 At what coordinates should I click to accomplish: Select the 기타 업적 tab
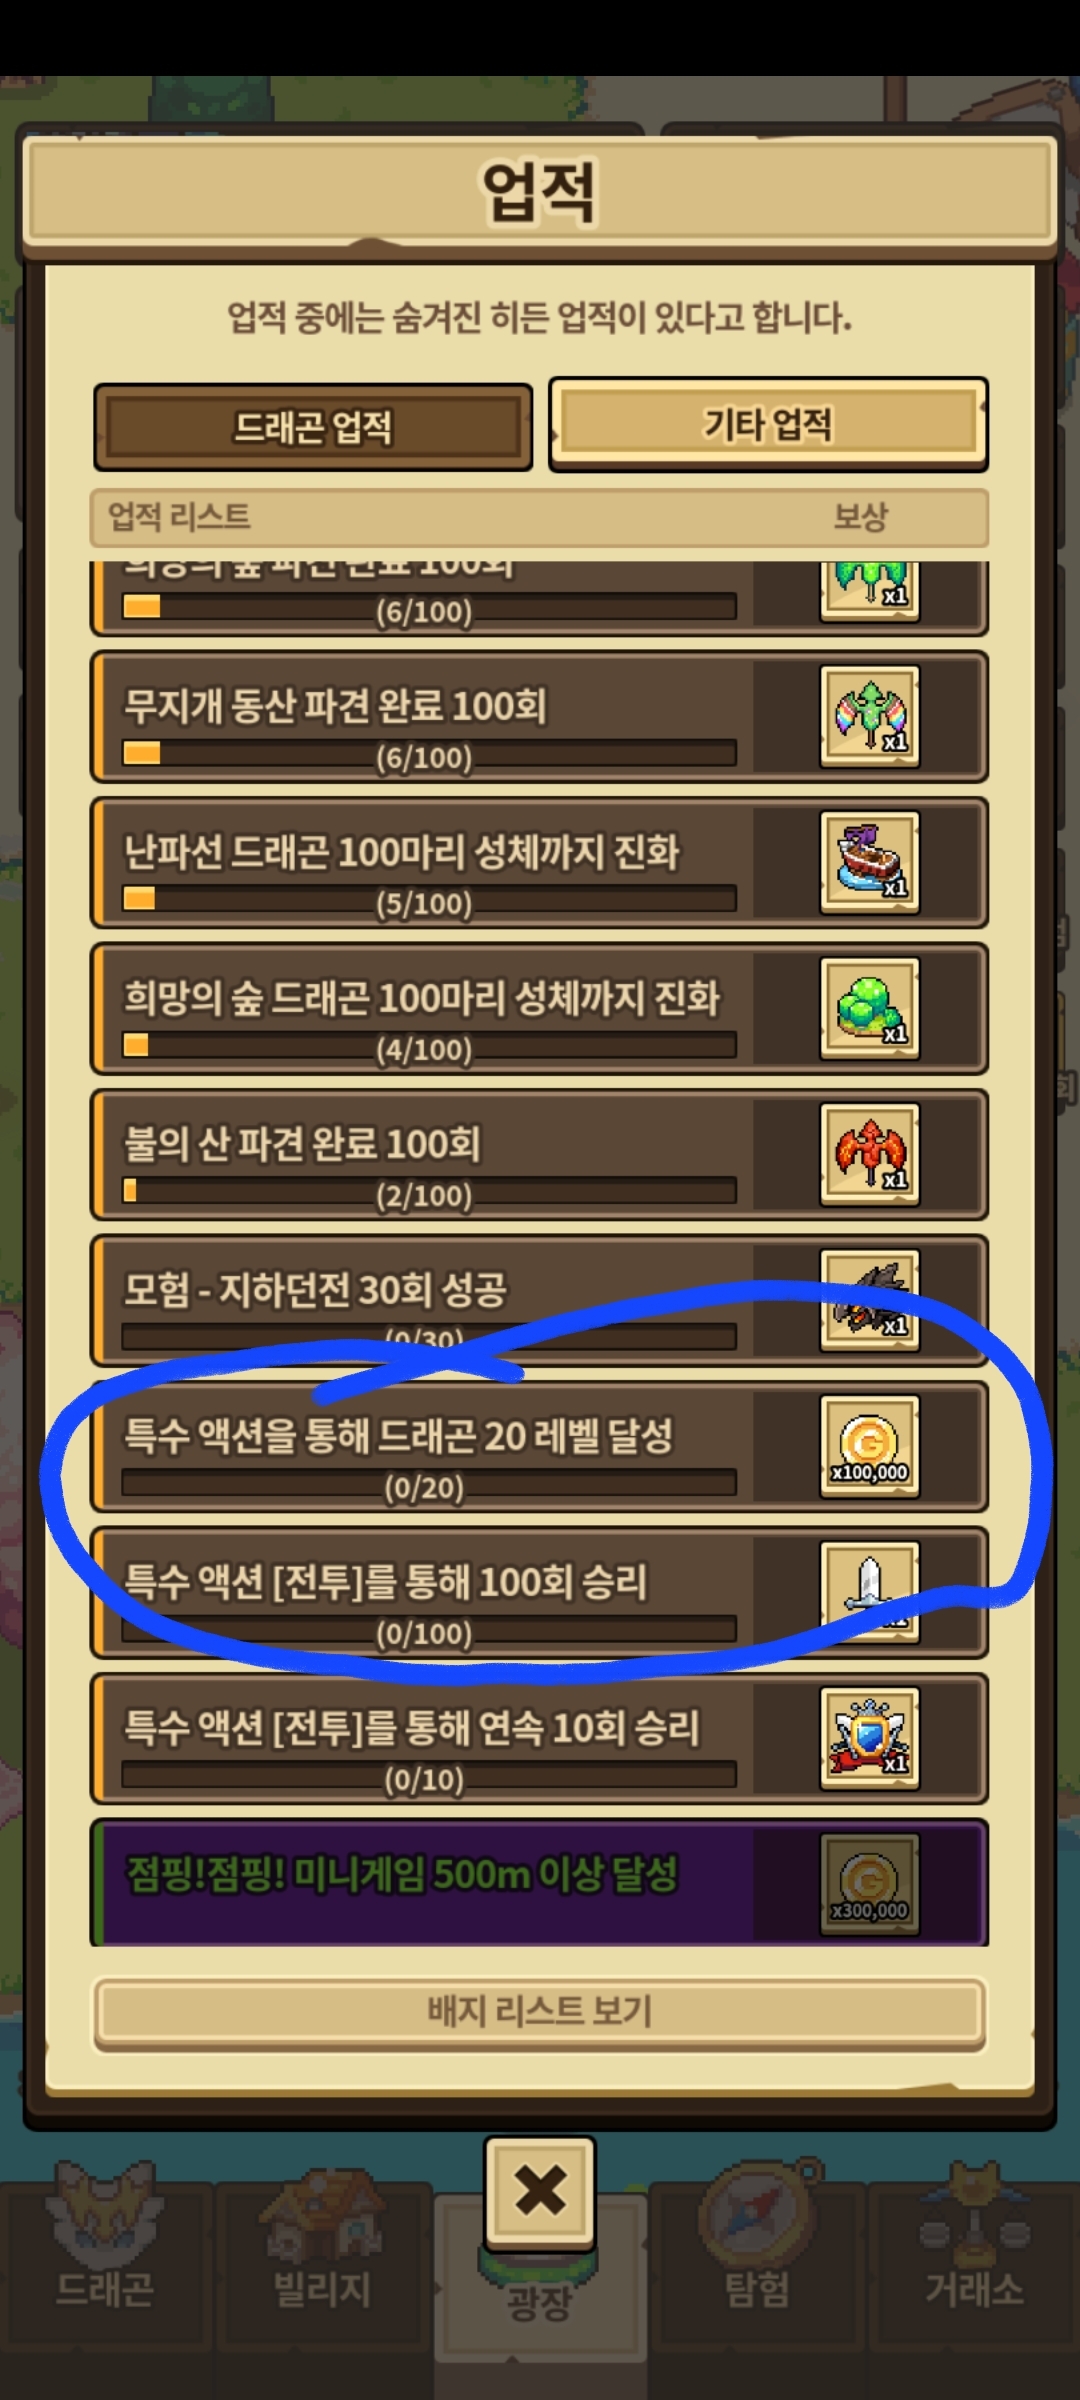(x=768, y=423)
